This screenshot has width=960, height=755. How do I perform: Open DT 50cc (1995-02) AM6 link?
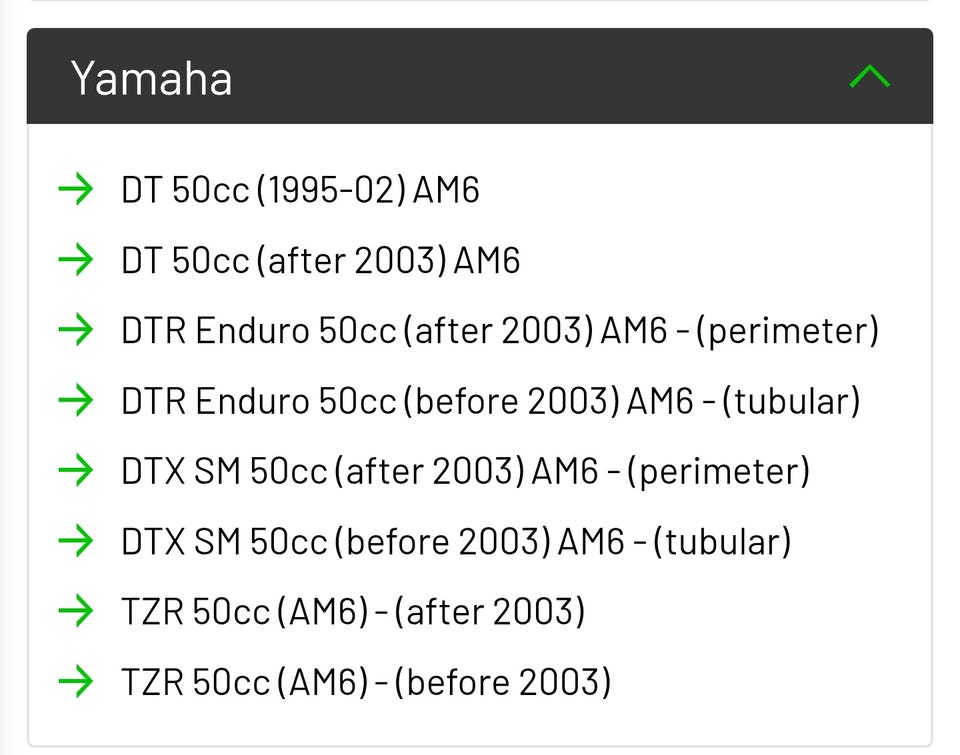click(x=300, y=190)
